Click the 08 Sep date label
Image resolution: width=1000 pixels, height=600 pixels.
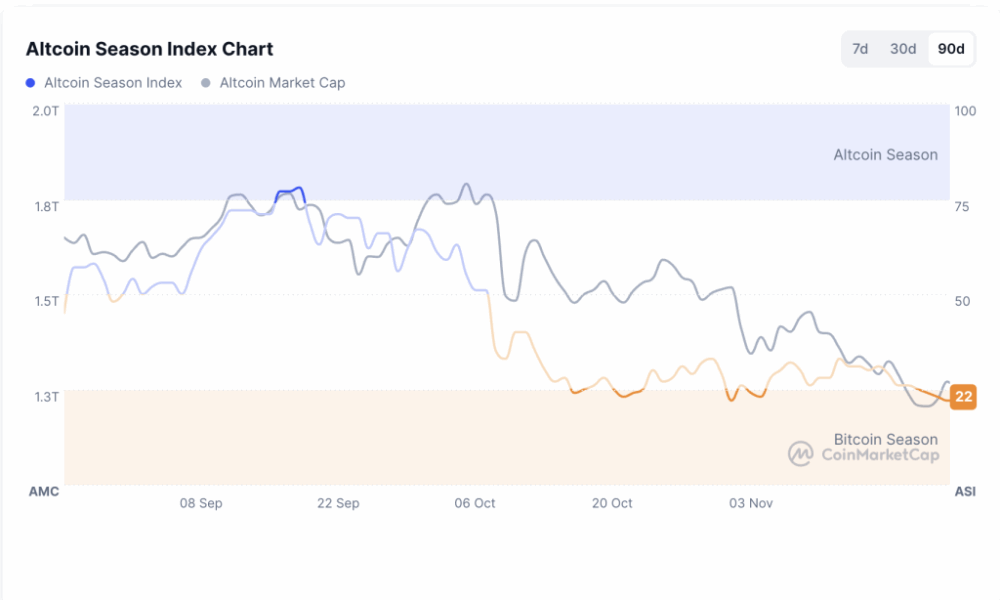click(201, 503)
